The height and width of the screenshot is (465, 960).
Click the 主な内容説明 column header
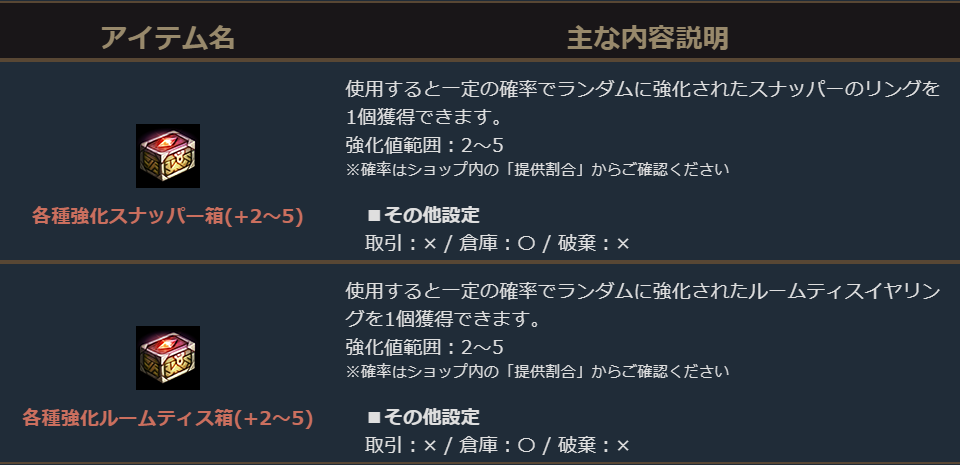click(x=647, y=38)
